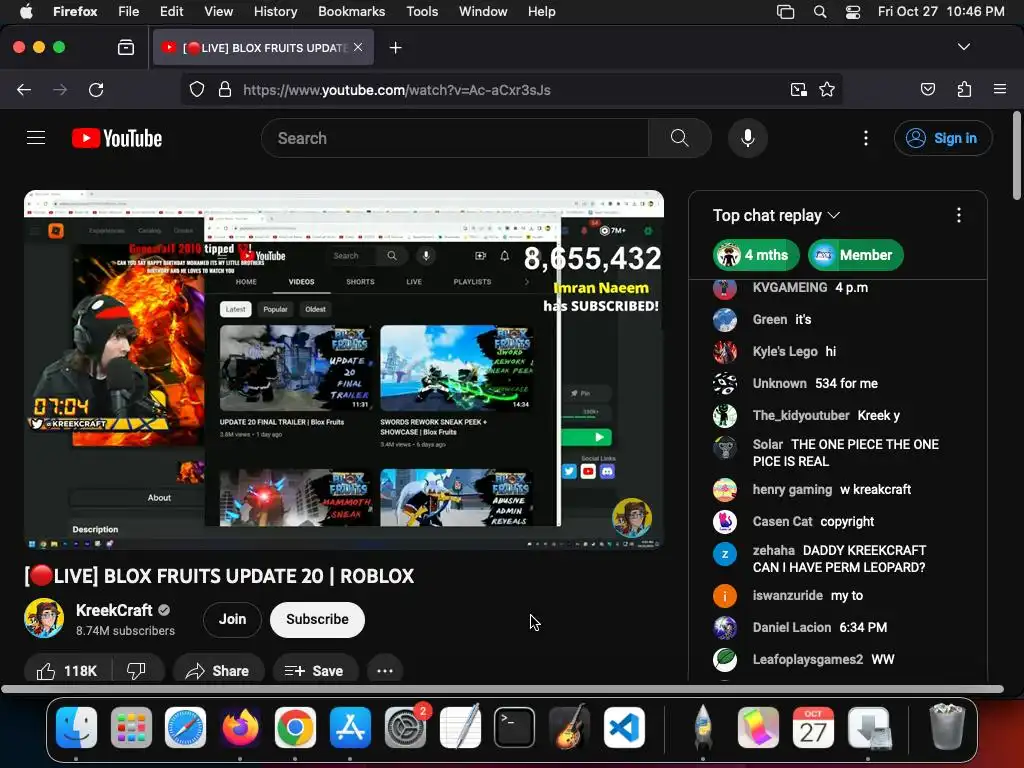List all tabs chevron in Firefox
The image size is (1024, 768).
point(964,47)
